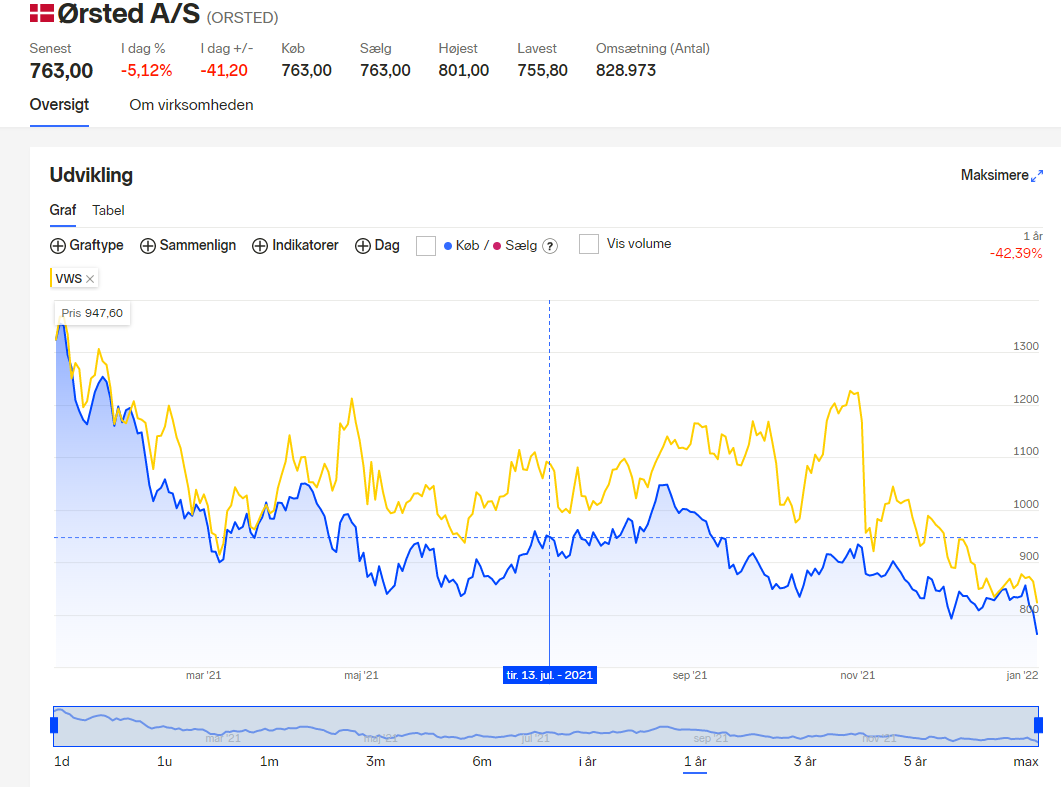Switch to the Tabel tab
This screenshot has height=787, width=1061.
click(x=108, y=210)
